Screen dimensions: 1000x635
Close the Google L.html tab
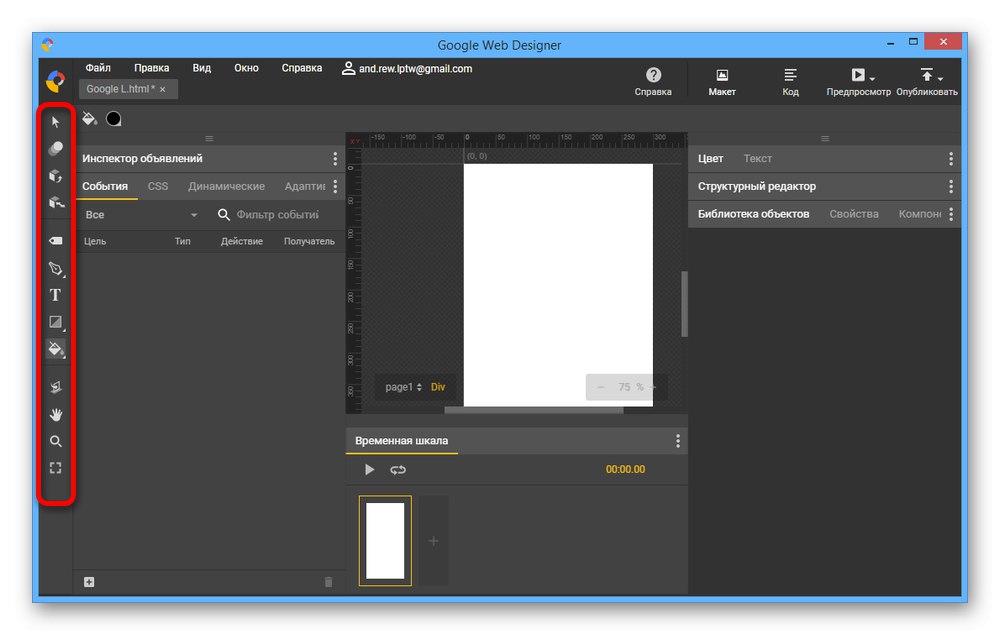[x=163, y=89]
